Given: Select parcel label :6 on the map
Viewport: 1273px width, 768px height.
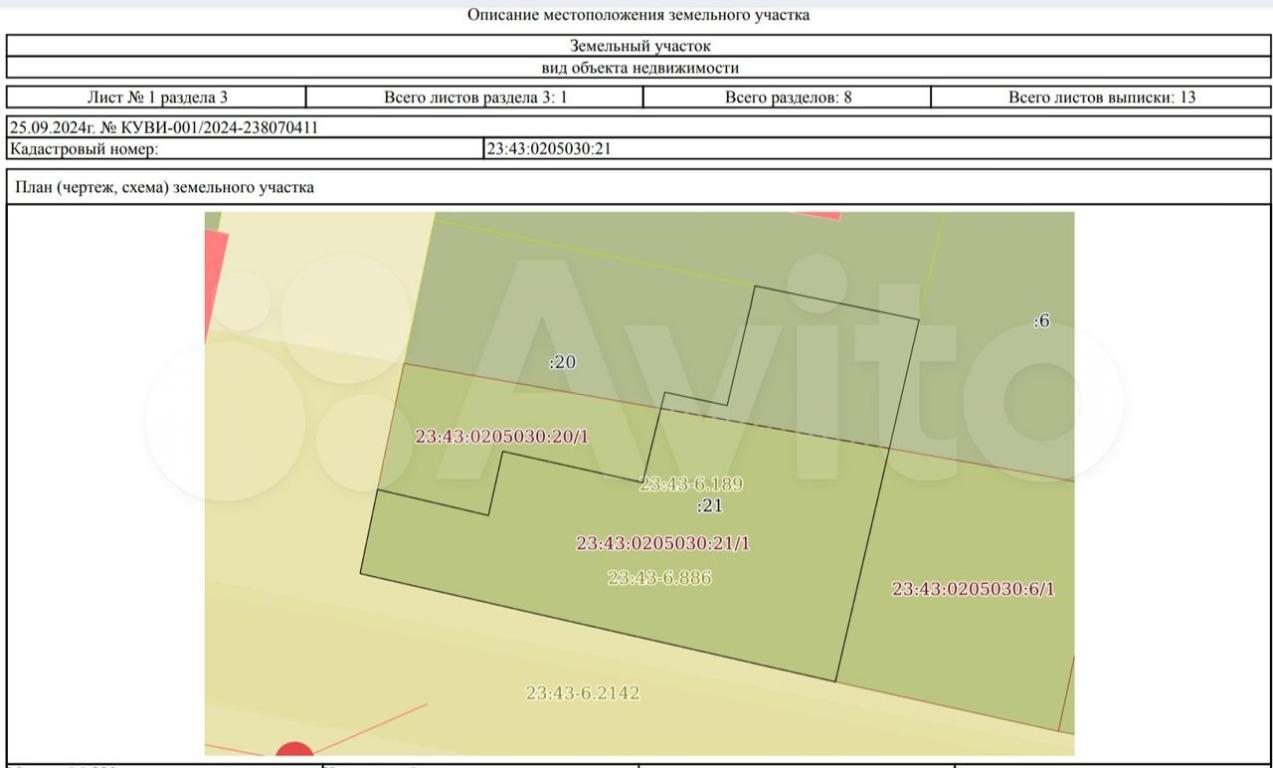Looking at the screenshot, I should click(x=1040, y=321).
